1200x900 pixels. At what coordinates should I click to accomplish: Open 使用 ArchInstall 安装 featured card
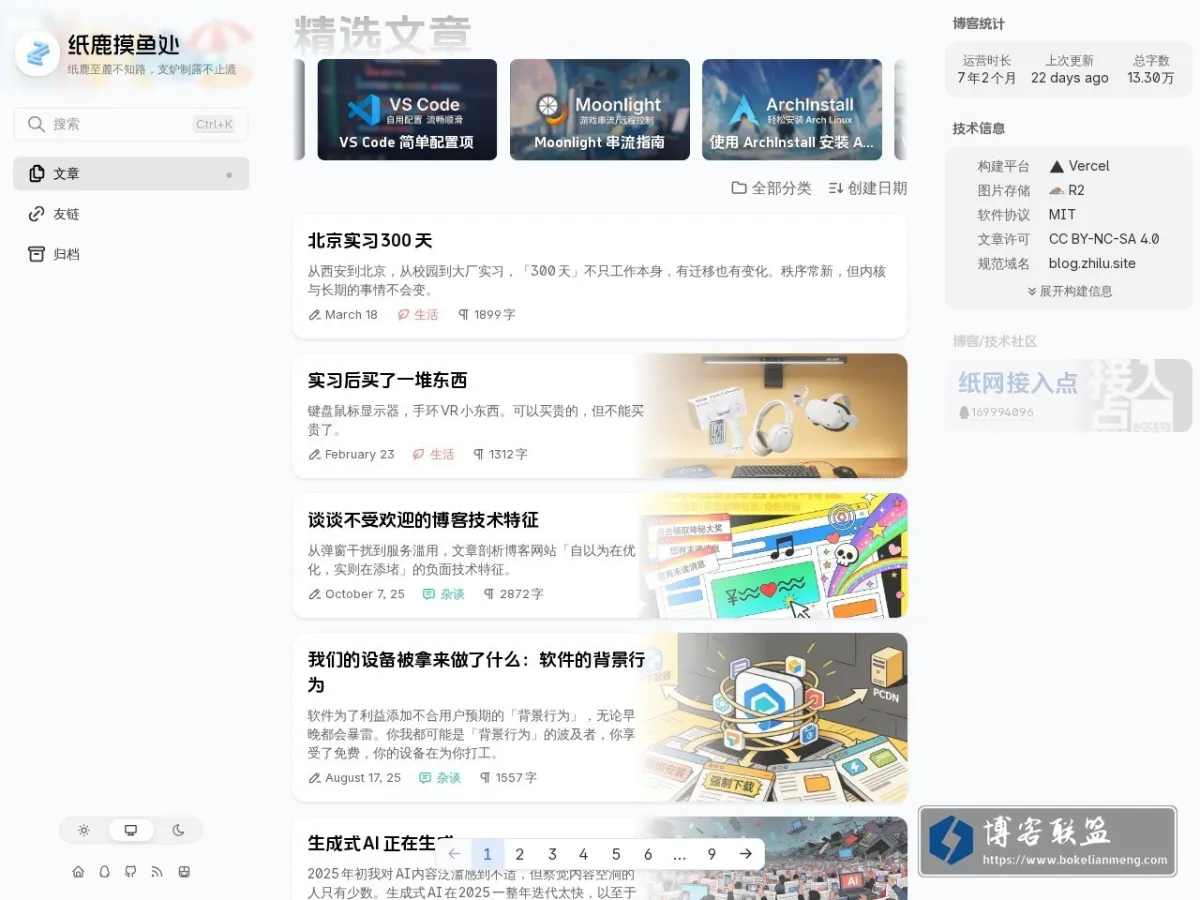tap(792, 110)
